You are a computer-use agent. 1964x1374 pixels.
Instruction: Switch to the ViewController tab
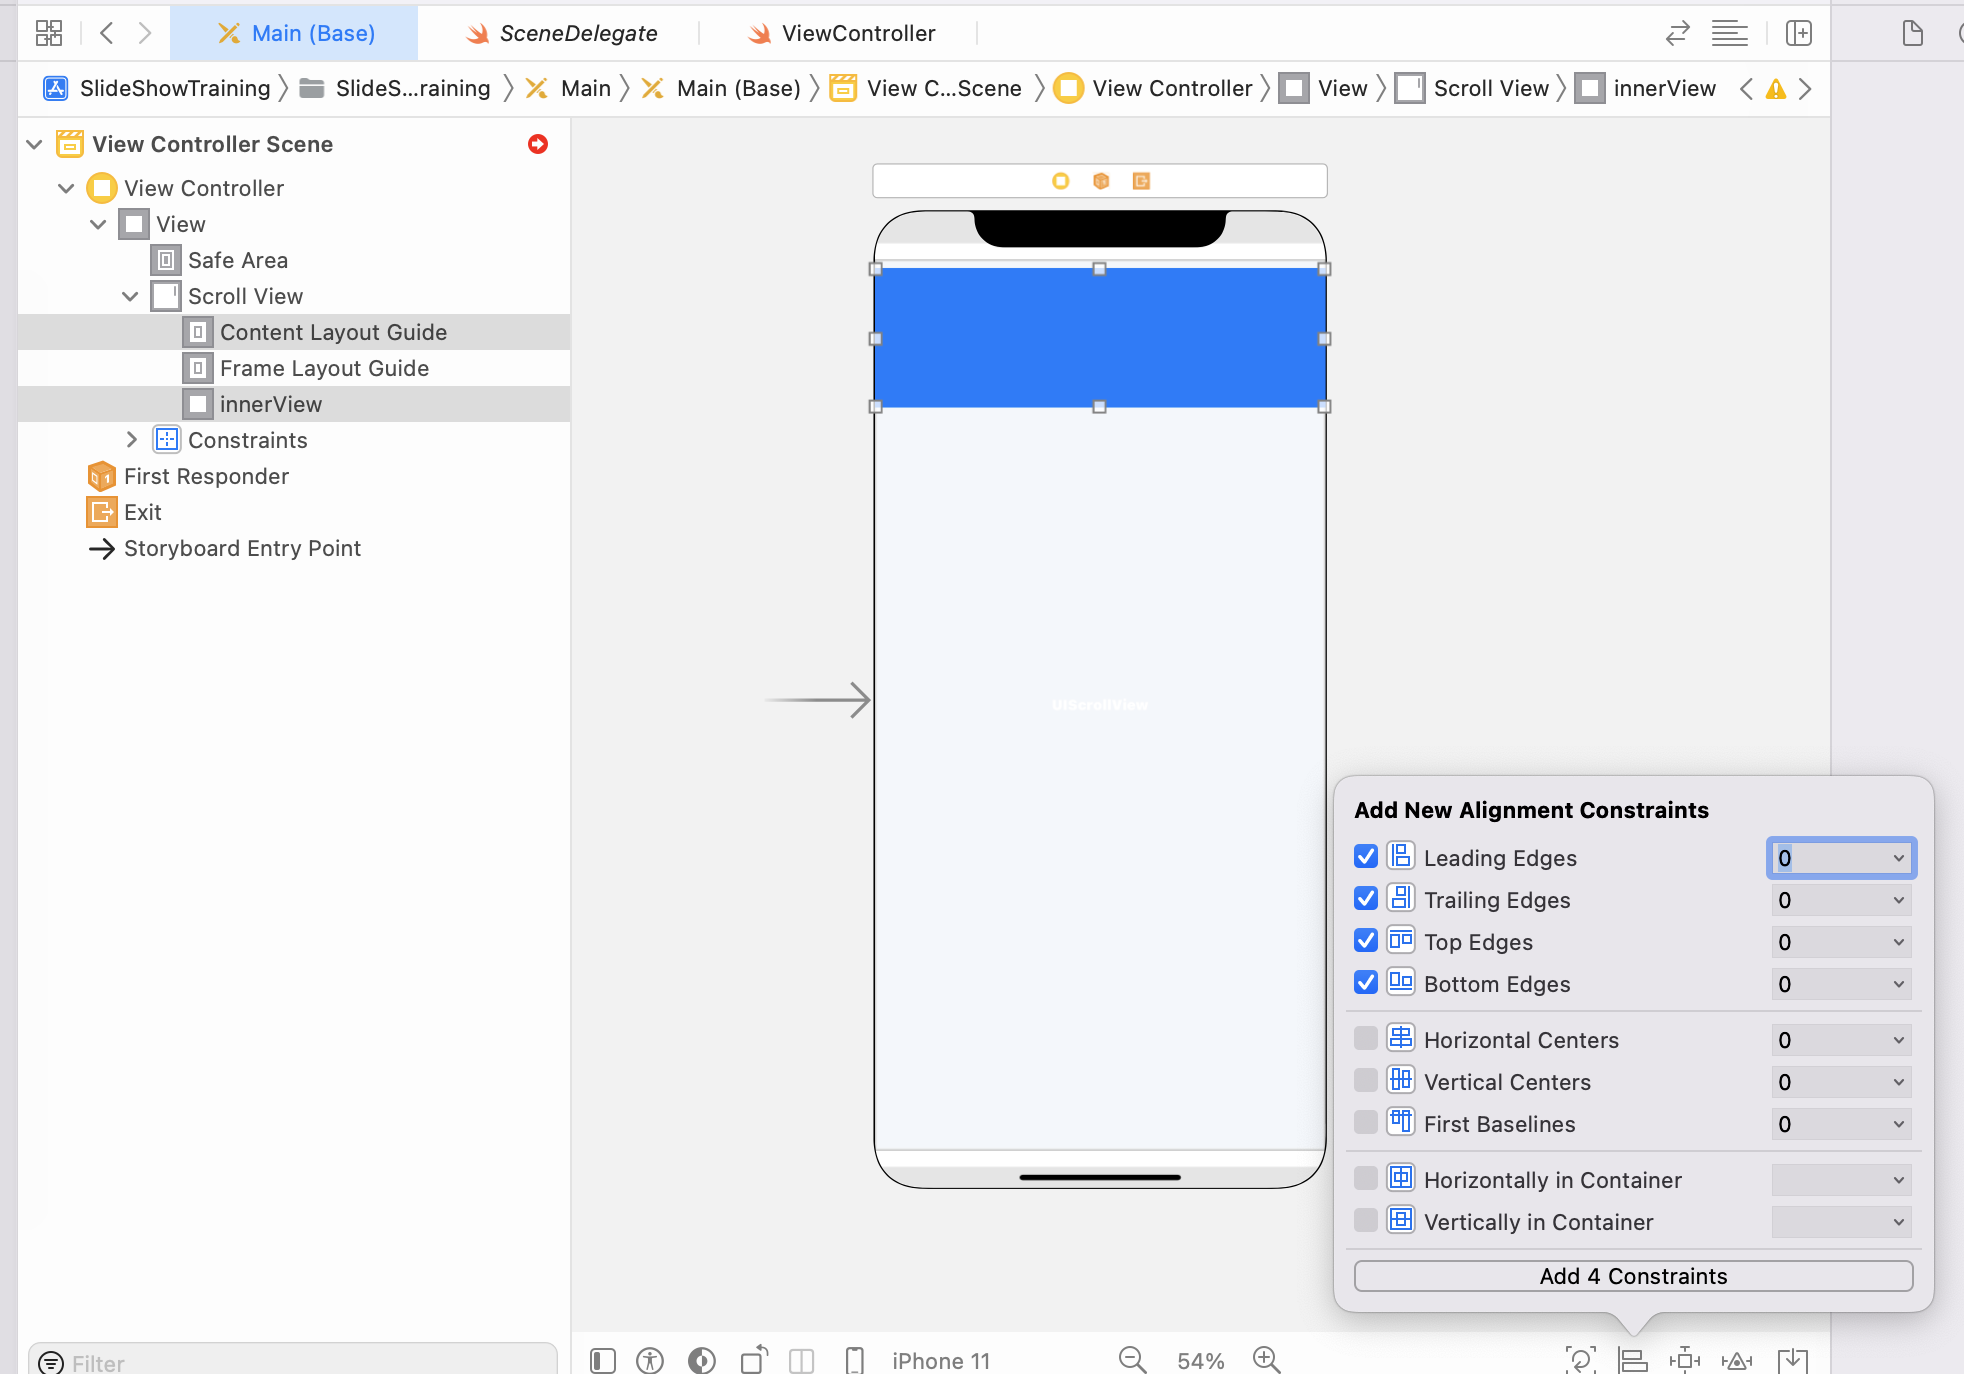[841, 33]
